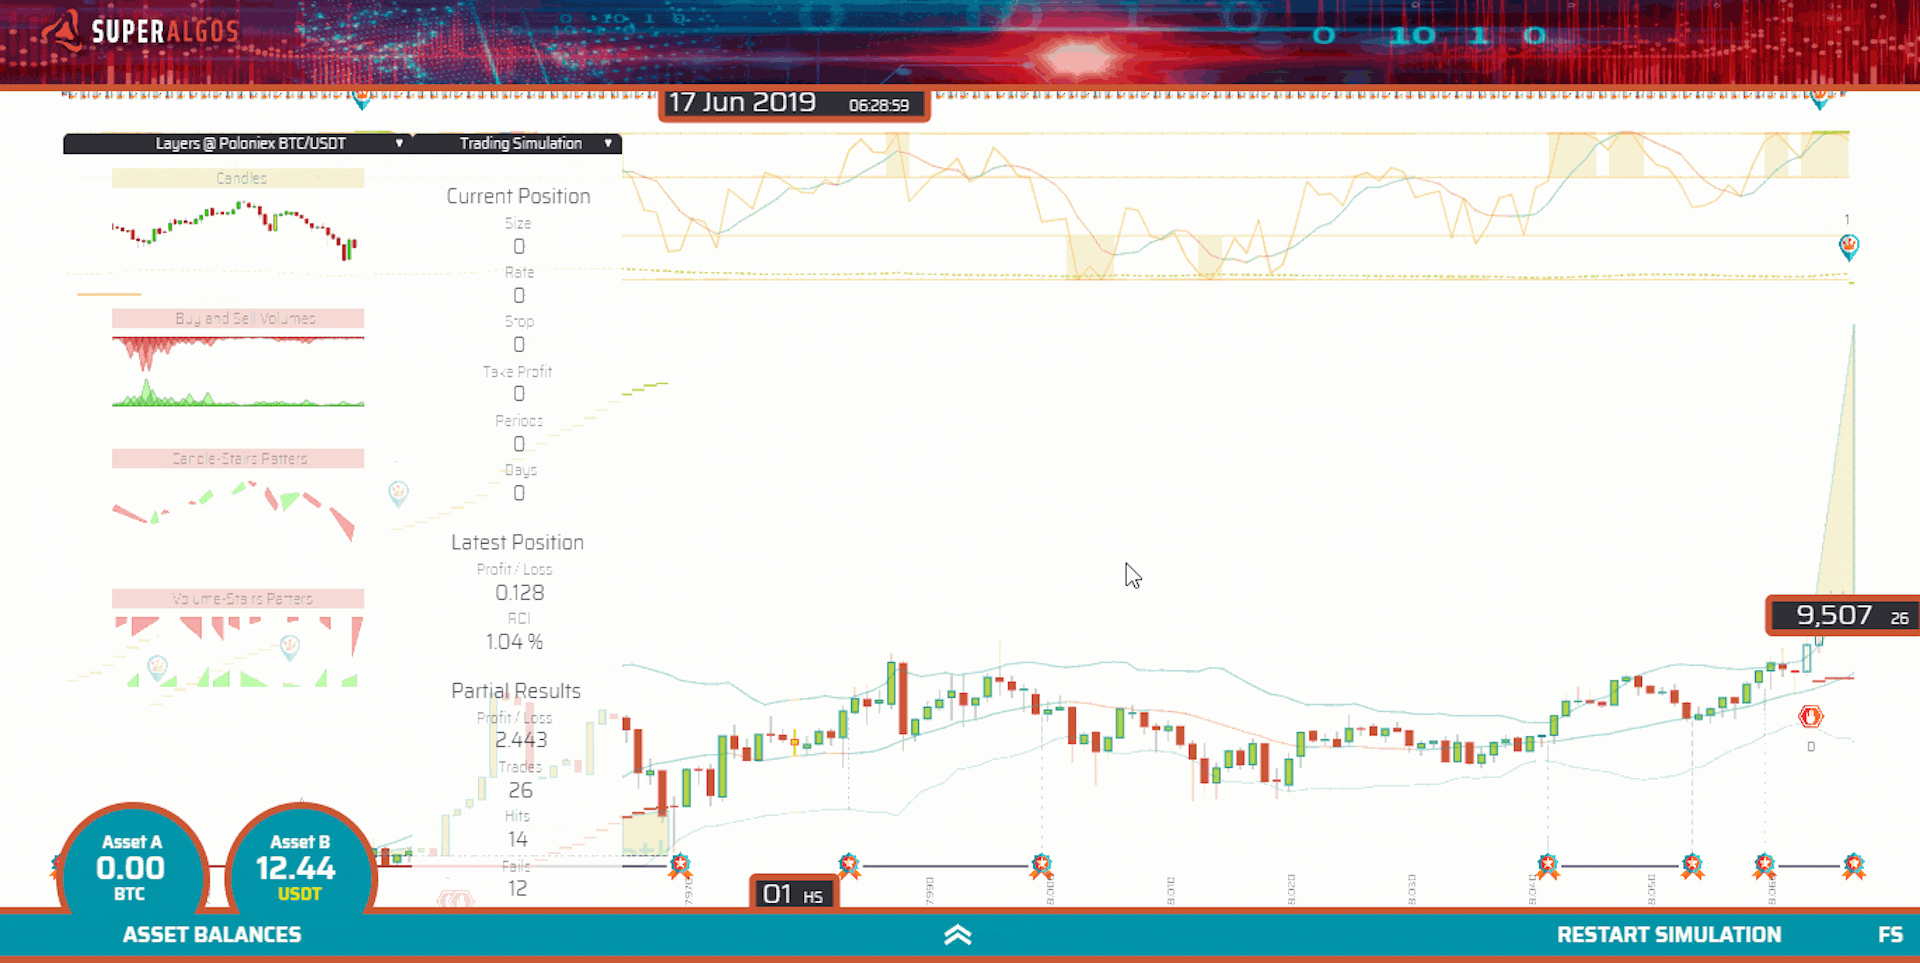Expand the bottom panel with the double-chevron

[957, 934]
